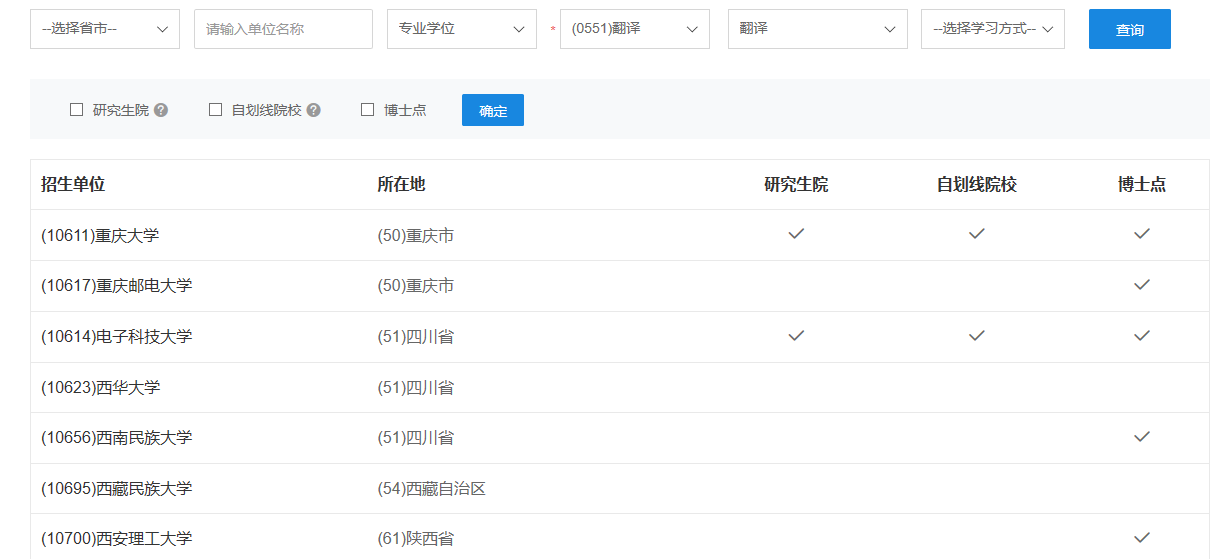Click (54)西藏自治区 location cell

coord(431,488)
